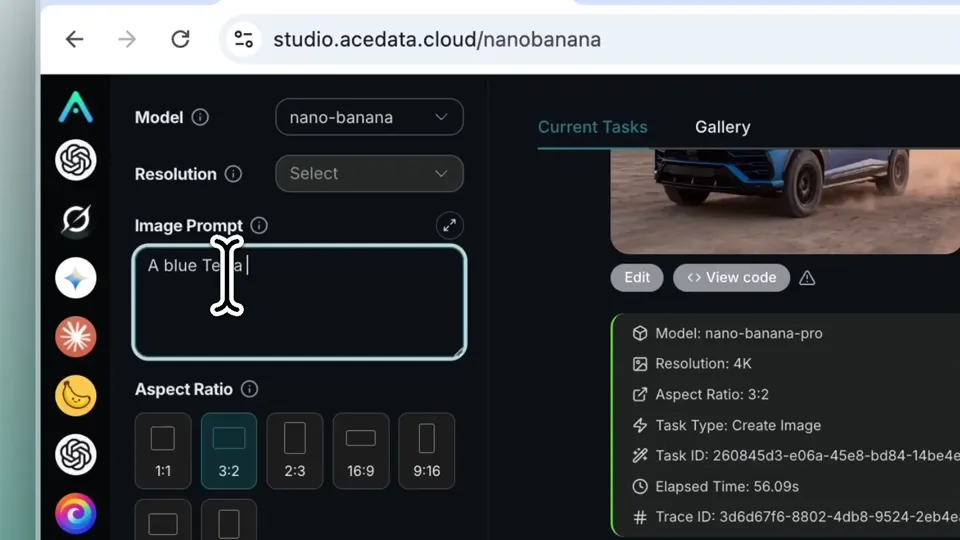Select the yellow banana icon in sidebar
The height and width of the screenshot is (540, 960).
click(76, 396)
